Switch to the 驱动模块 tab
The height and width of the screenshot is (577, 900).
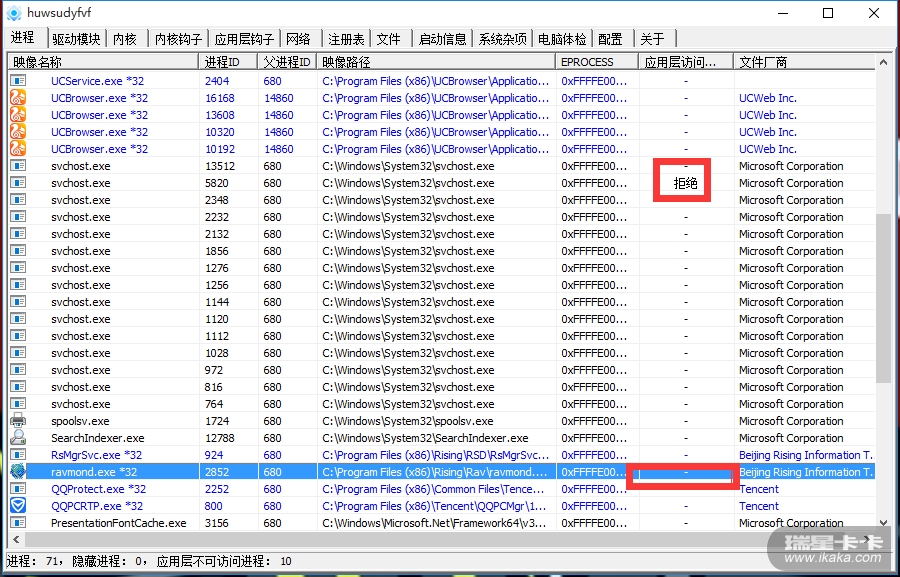75,39
